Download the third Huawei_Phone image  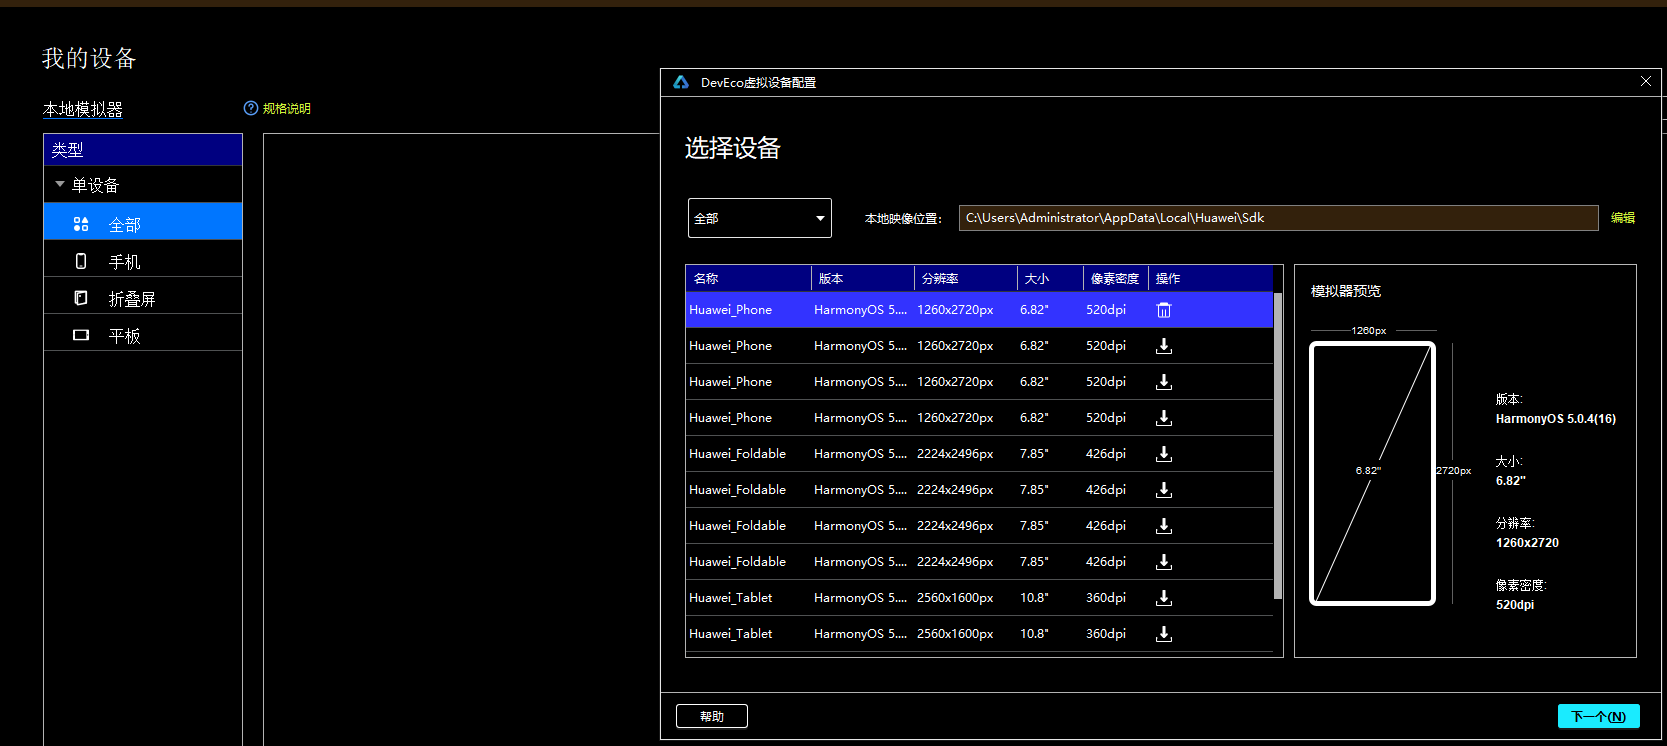pos(1164,382)
